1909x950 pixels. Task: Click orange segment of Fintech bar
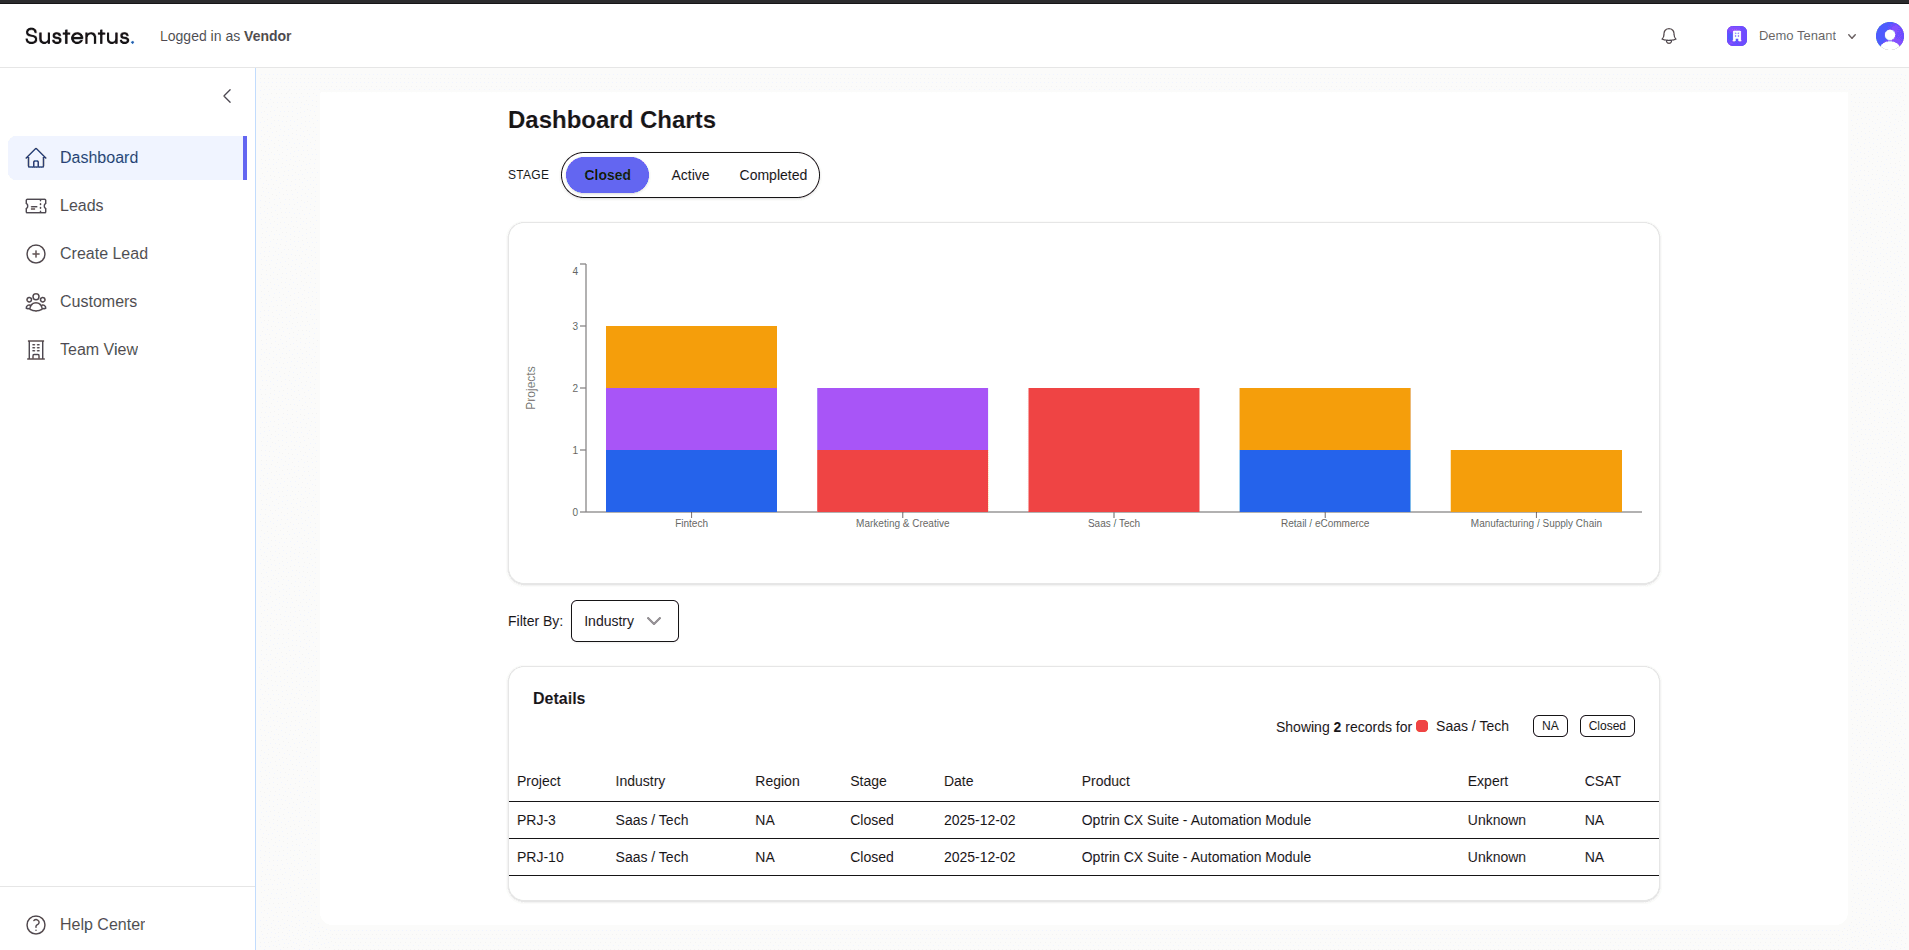(x=691, y=357)
